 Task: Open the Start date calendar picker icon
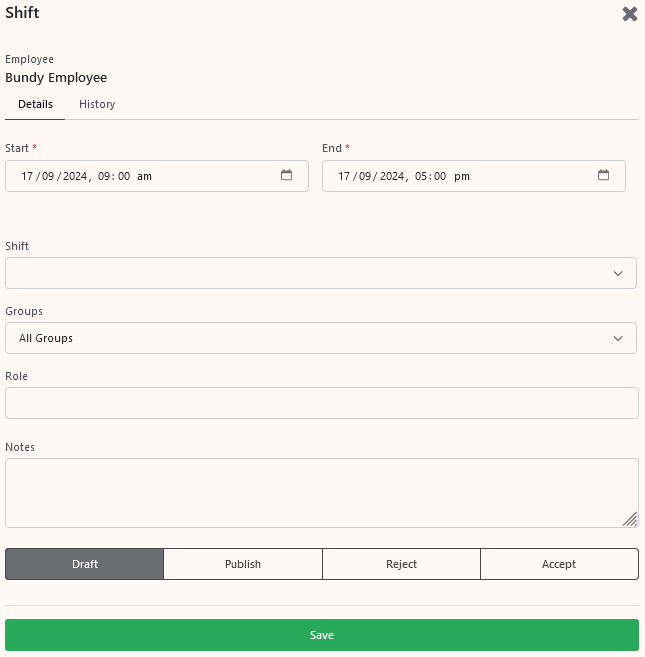(x=286, y=175)
